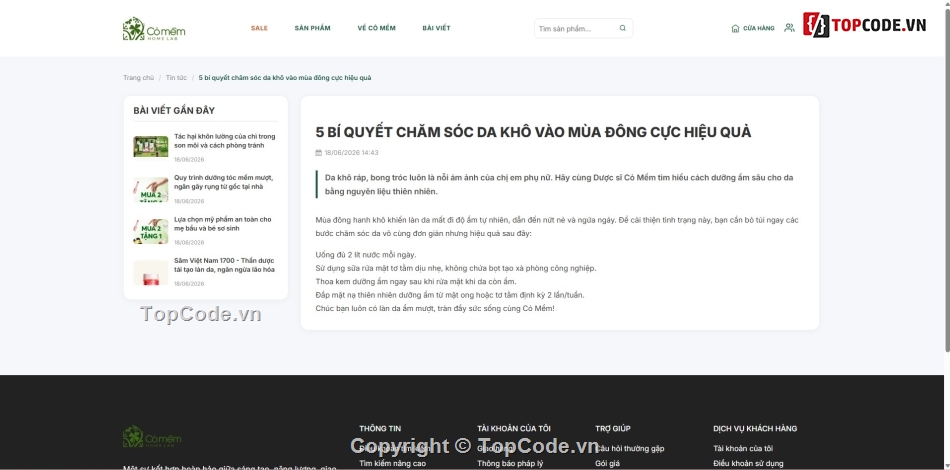This screenshot has width=950, height=470.
Task: Open article Quy trình dưỡng tóc mềm mượt
Action: pos(224,182)
